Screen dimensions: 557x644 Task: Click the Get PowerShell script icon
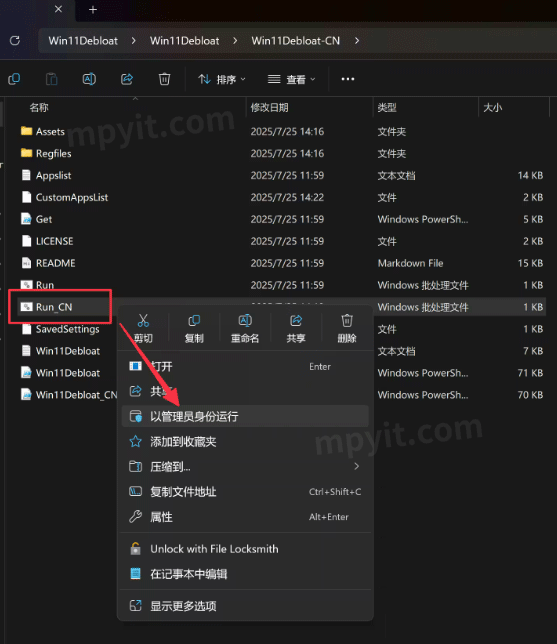pyautogui.click(x=26, y=219)
